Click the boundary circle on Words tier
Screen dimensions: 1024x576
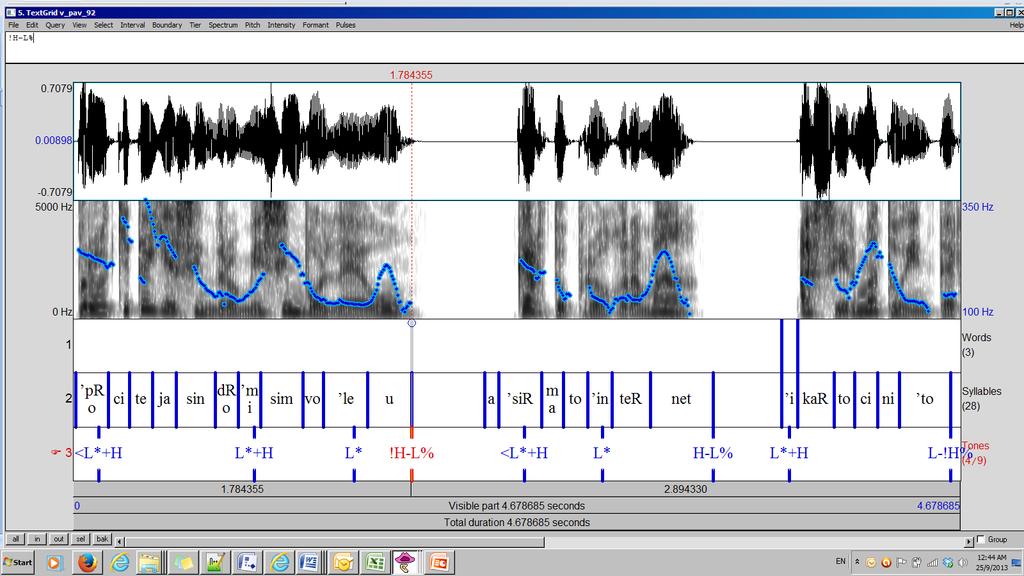tap(411, 323)
